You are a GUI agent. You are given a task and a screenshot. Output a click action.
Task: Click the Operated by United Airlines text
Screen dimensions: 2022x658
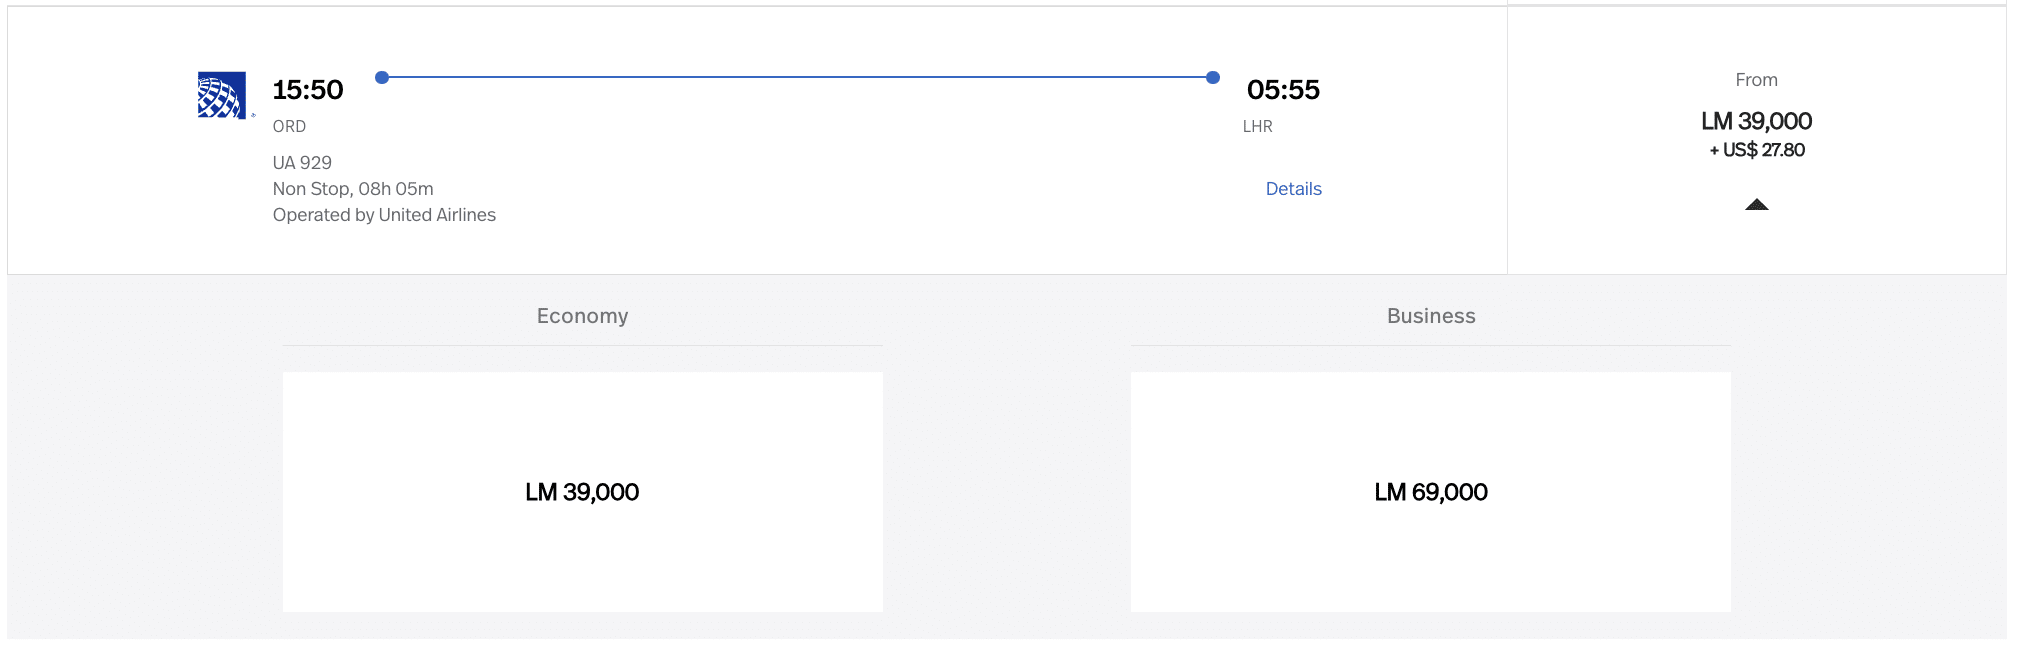pos(384,215)
